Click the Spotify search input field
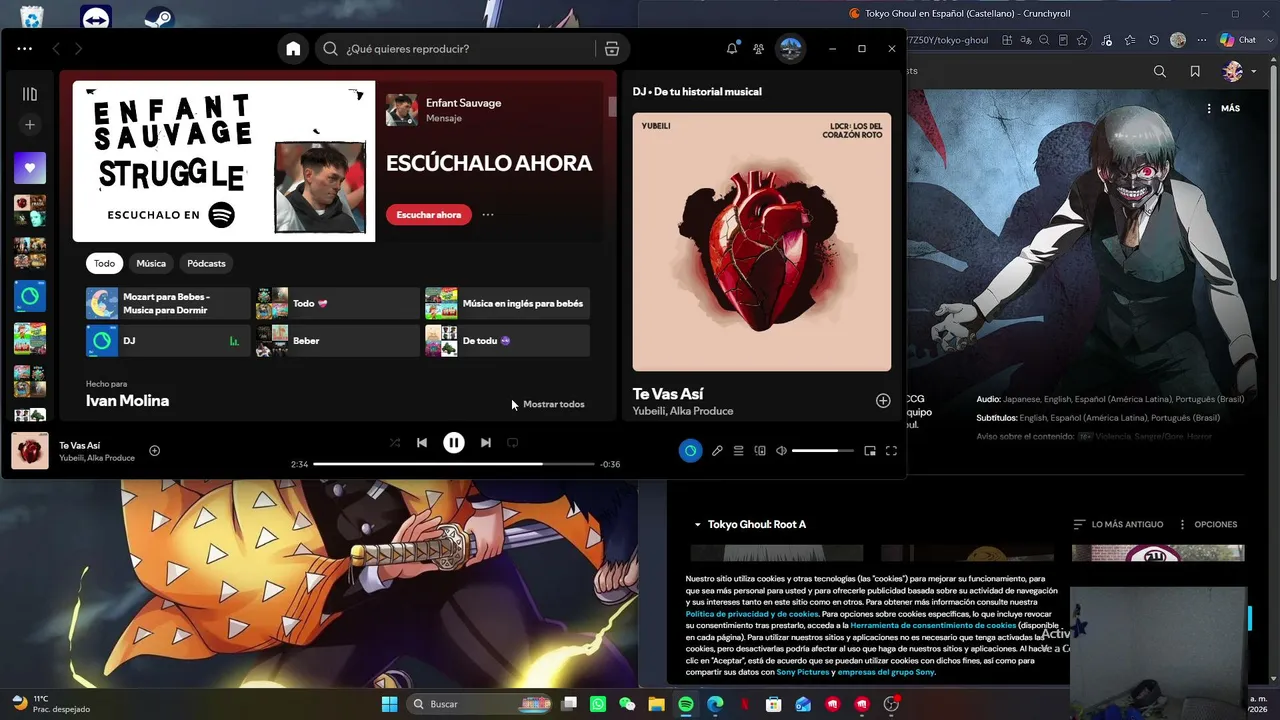The image size is (1280, 720). point(455,48)
